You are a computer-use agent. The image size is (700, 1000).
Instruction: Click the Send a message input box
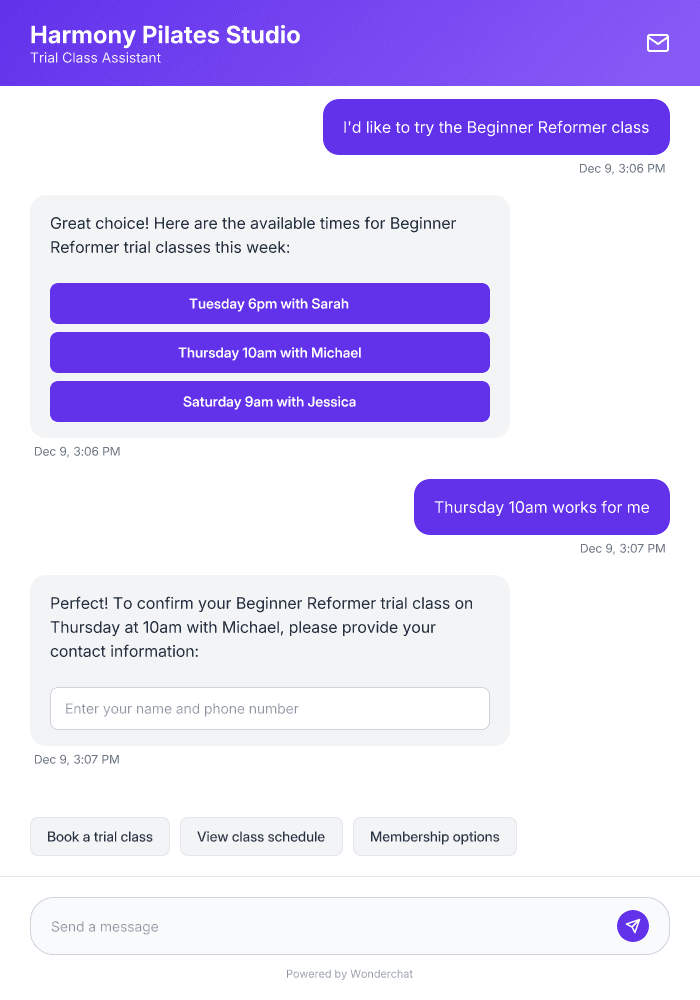[x=300, y=925]
